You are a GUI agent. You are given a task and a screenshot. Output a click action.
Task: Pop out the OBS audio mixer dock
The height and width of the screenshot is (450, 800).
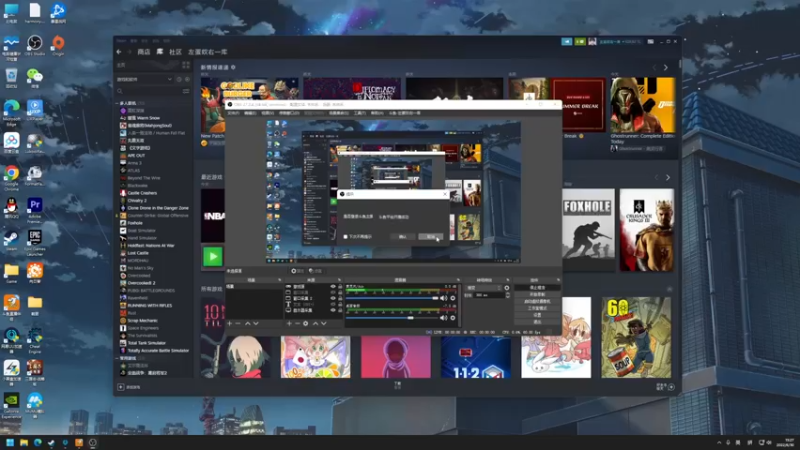pos(459,280)
